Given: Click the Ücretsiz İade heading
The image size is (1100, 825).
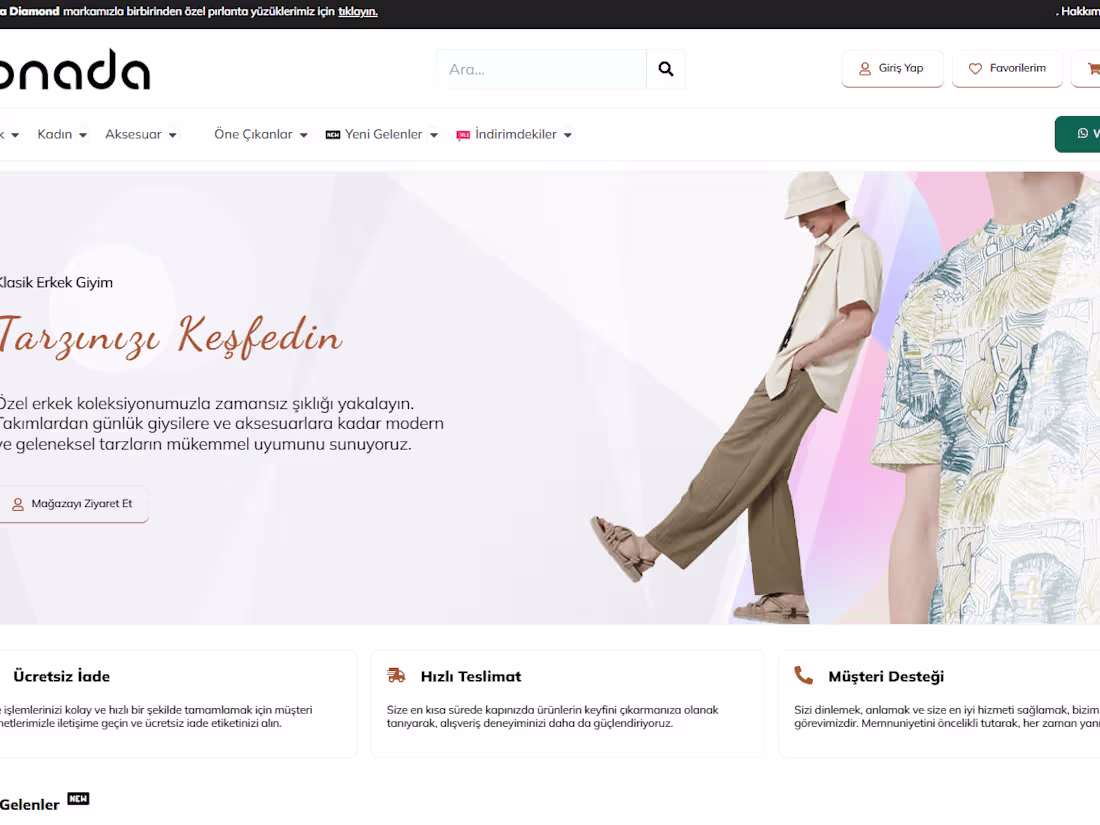Looking at the screenshot, I should [x=62, y=676].
